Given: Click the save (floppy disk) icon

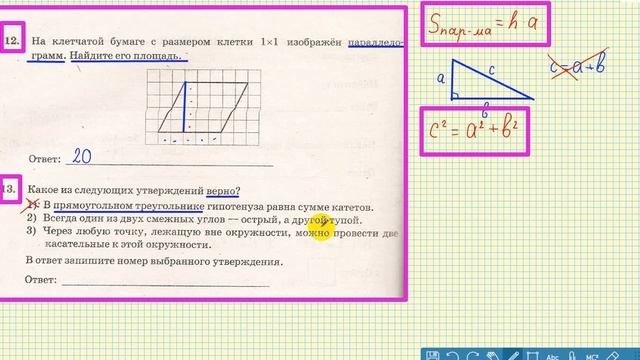Looking at the screenshot, I should 433,356.
